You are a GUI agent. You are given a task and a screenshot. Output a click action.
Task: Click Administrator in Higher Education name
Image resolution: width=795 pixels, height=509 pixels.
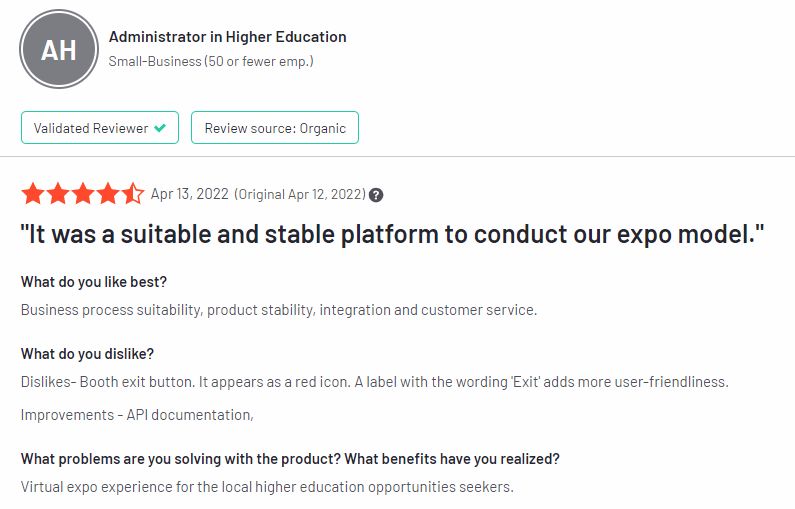click(x=228, y=37)
